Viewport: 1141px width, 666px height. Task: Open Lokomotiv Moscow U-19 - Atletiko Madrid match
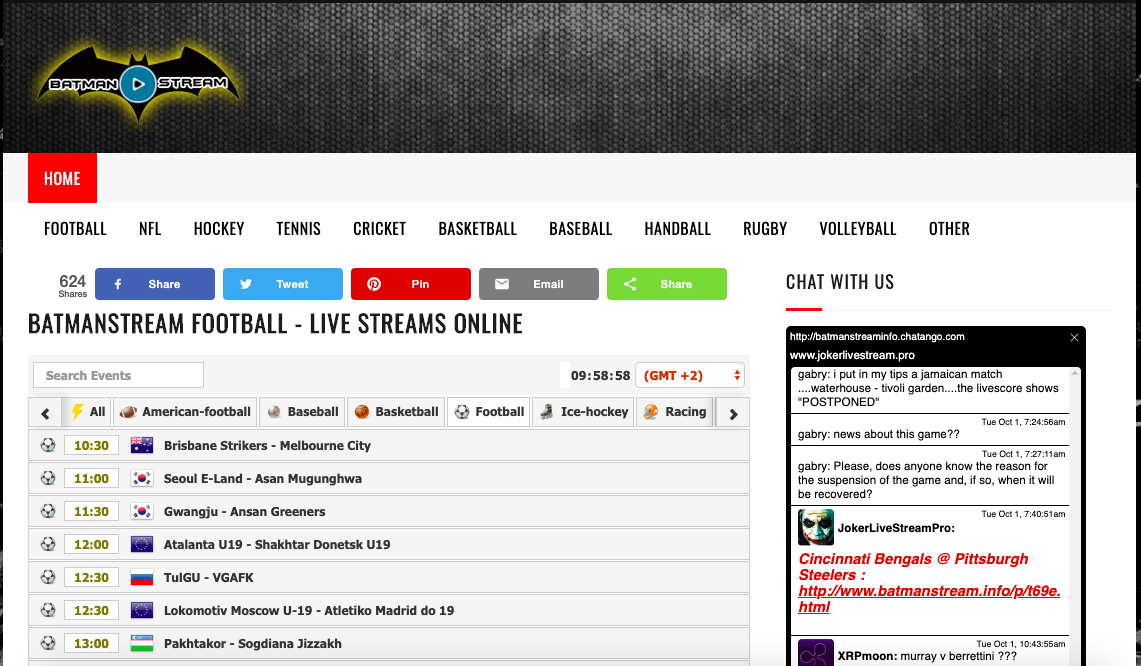click(389, 610)
